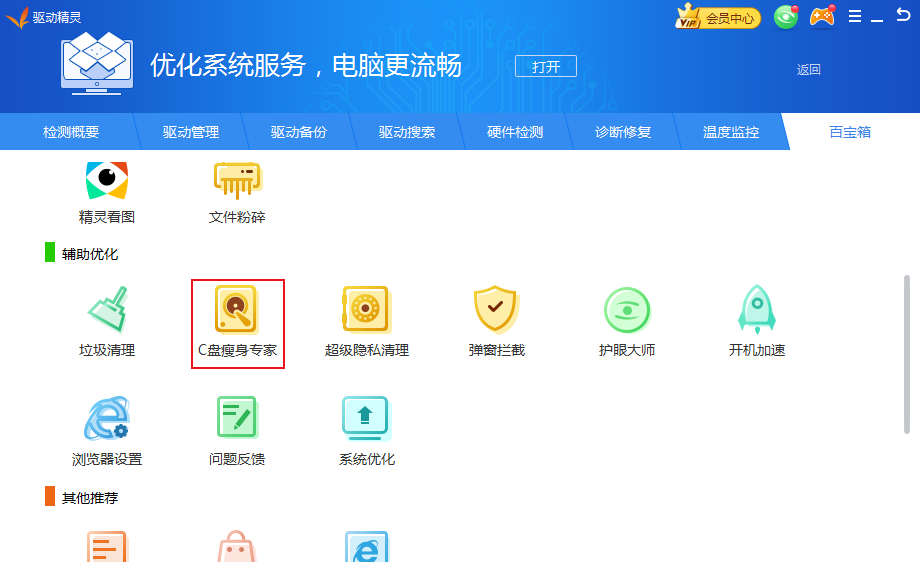Screen dimensions: 920x580
Task: Click the game controller icon in title bar
Action: [x=822, y=17]
